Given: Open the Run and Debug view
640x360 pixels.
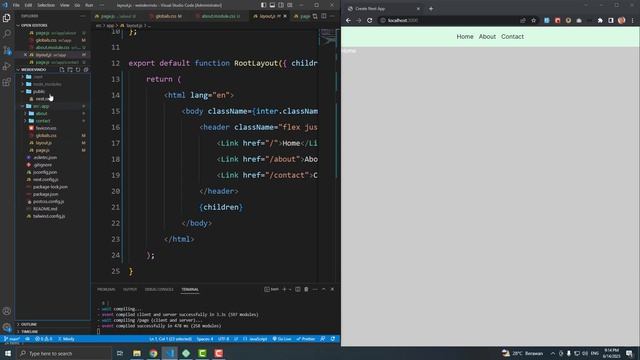Looking at the screenshot, I should [x=7, y=66].
